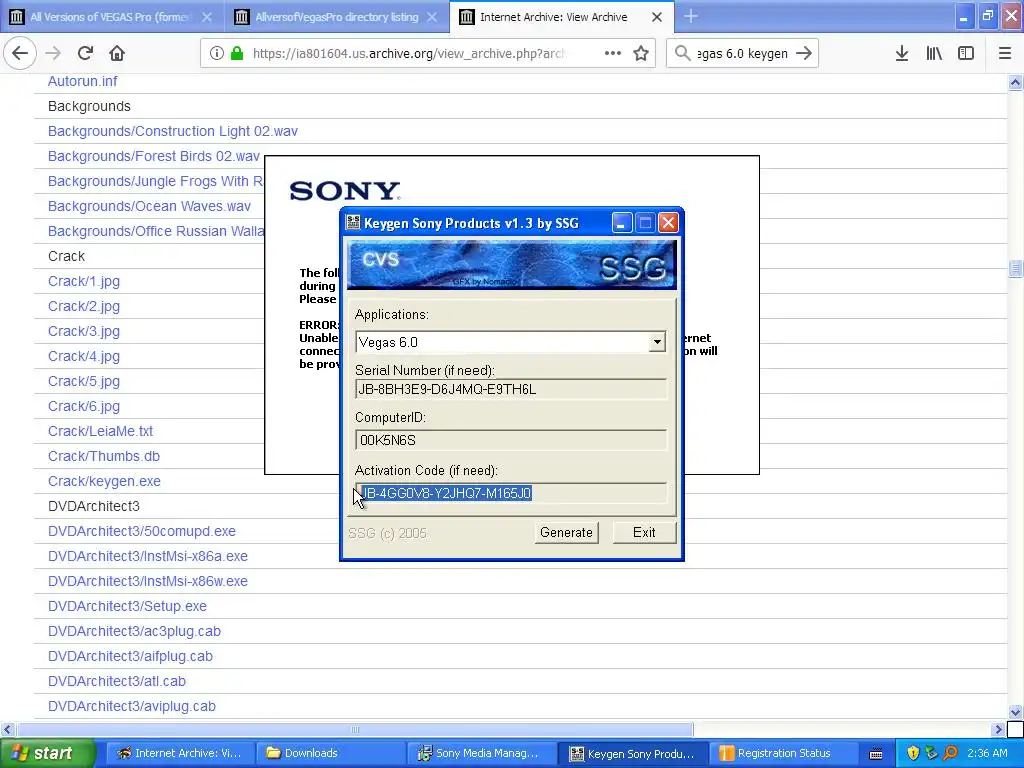The image size is (1024, 768).
Task: Open the Firefox hamburger menu
Action: tap(1005, 54)
